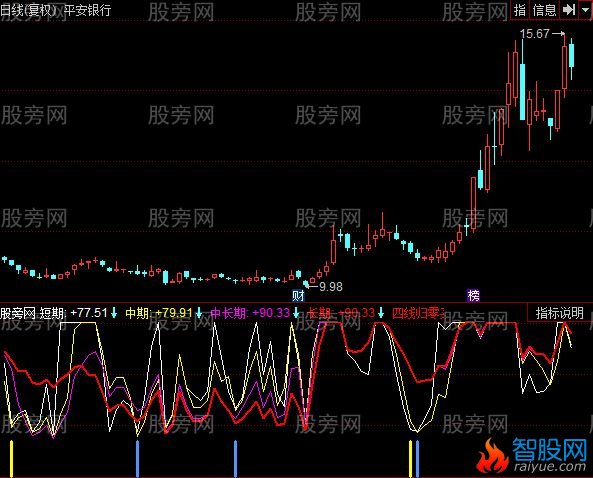Image resolution: width=593 pixels, height=478 pixels.
Task: Expand the top-right dropdown triangle
Action: click(x=585, y=10)
